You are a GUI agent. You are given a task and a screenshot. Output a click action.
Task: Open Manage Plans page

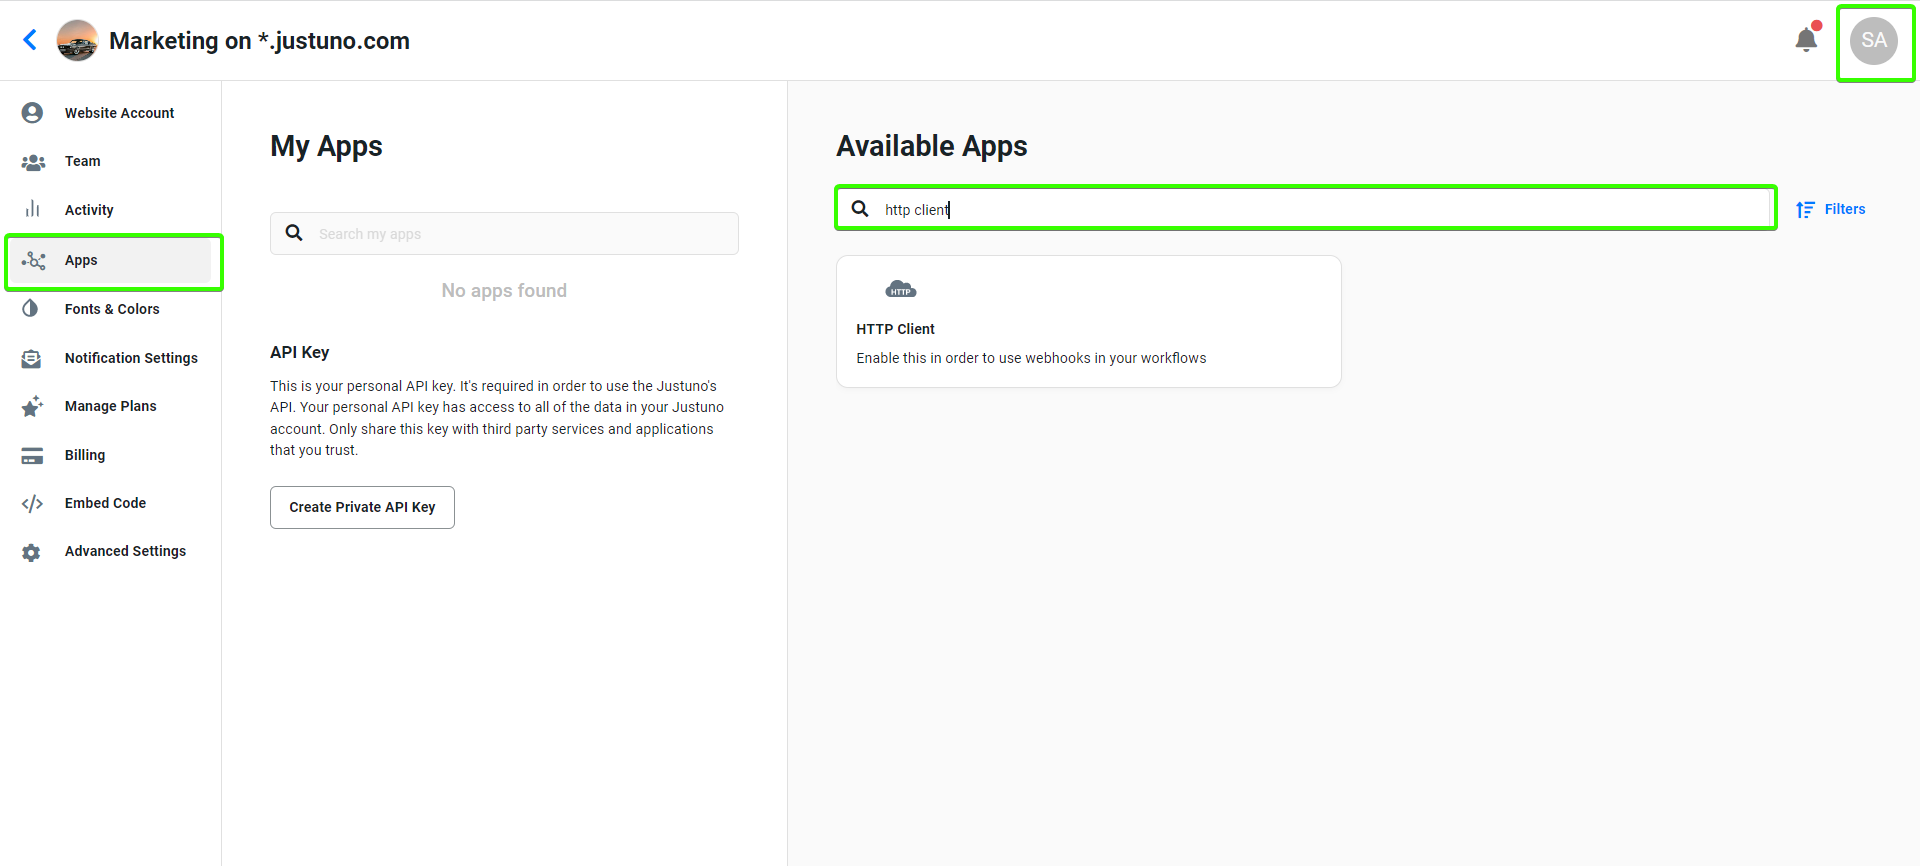click(111, 406)
